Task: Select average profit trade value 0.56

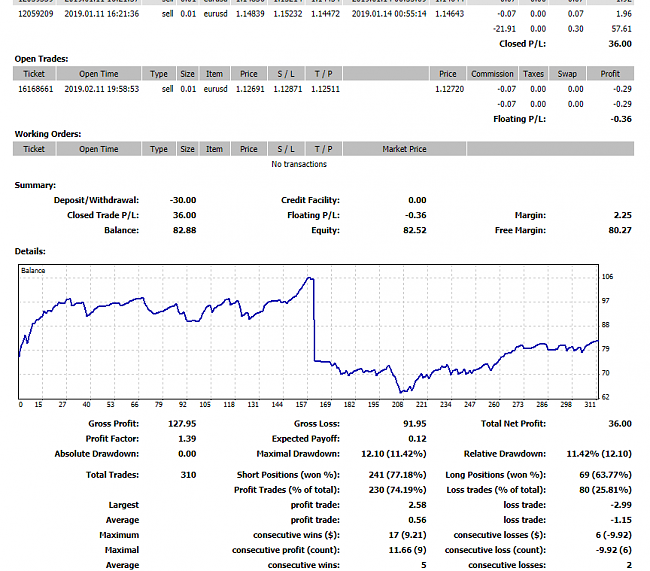Action: click(x=417, y=520)
